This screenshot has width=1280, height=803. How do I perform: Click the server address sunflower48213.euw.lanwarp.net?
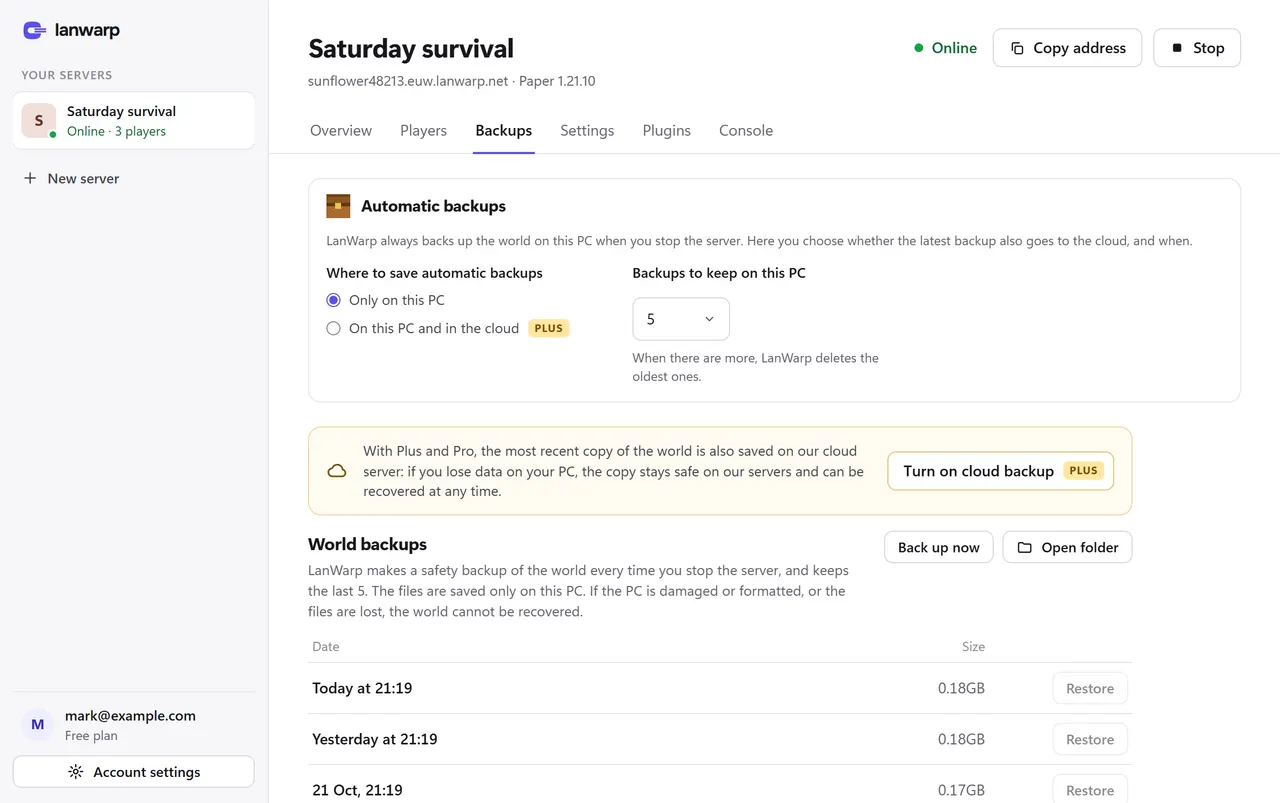coord(408,81)
